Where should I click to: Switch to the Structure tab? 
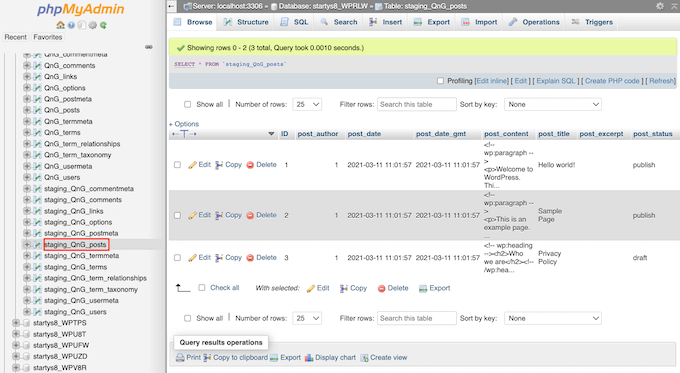coord(246,22)
